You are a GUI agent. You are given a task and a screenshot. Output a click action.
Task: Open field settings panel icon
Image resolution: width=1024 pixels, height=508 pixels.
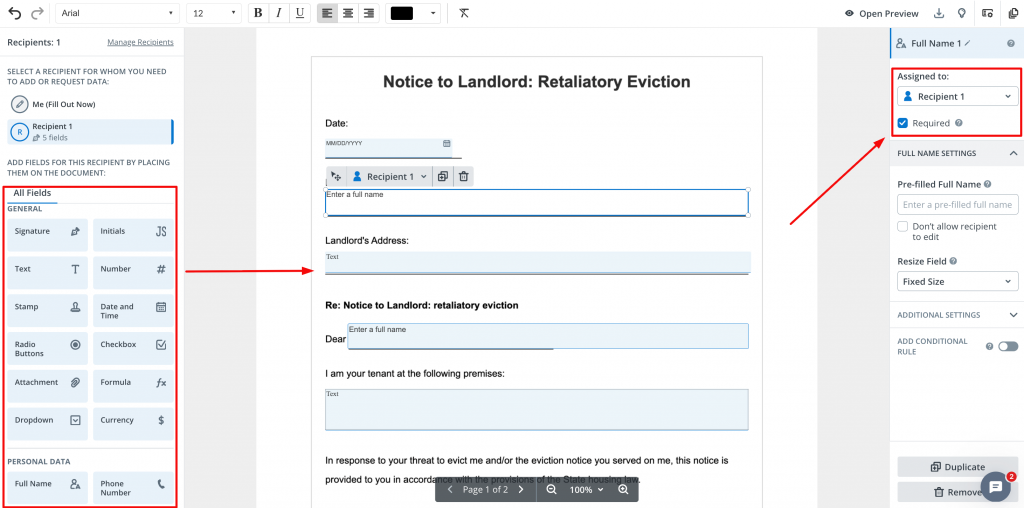(987, 13)
